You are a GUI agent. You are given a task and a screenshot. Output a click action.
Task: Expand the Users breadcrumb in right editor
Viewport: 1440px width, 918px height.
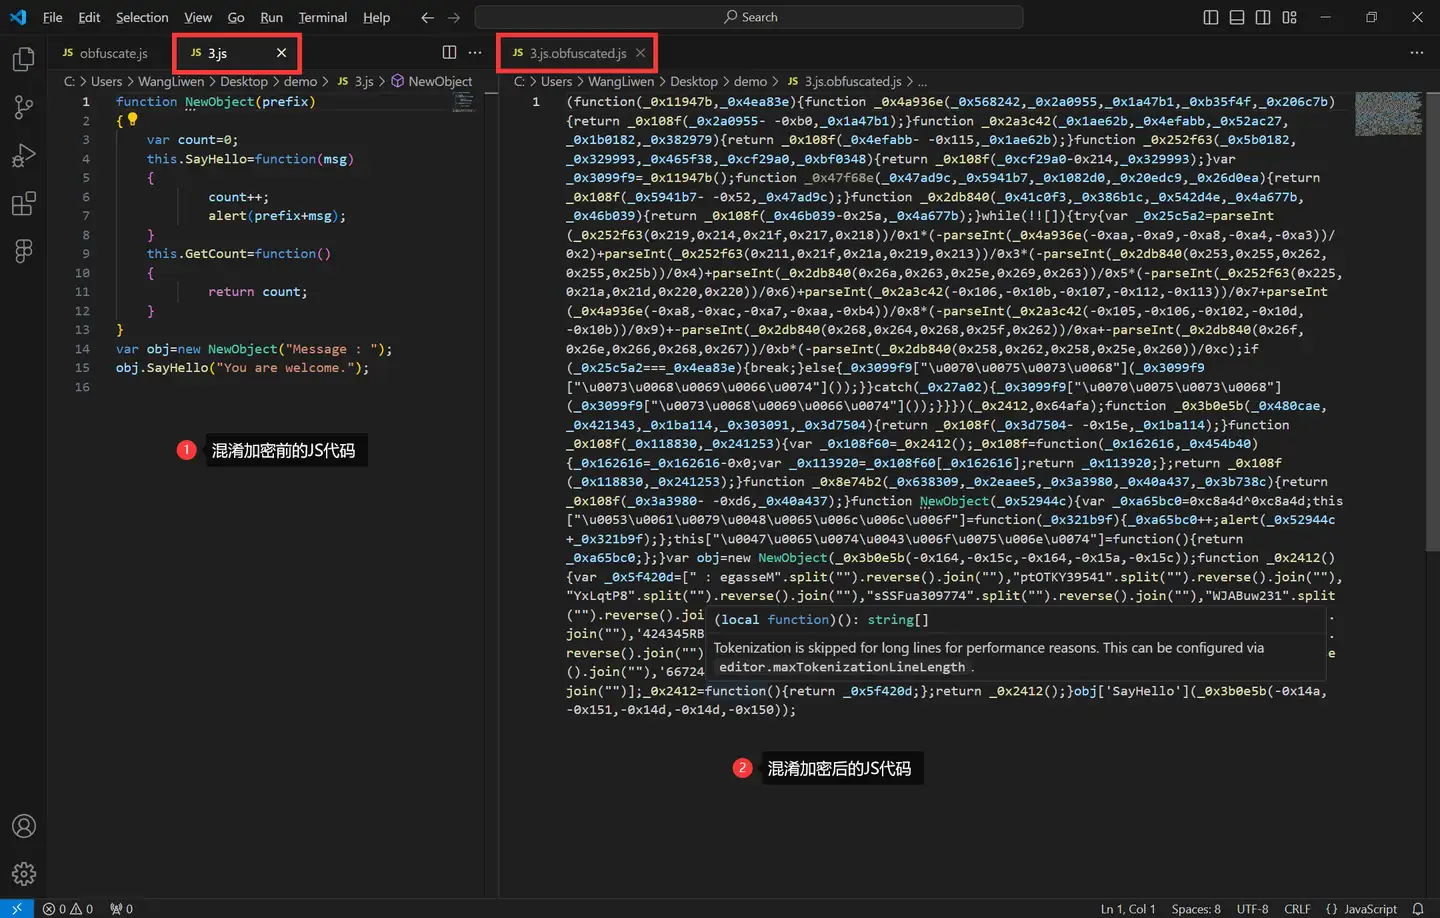coord(556,81)
